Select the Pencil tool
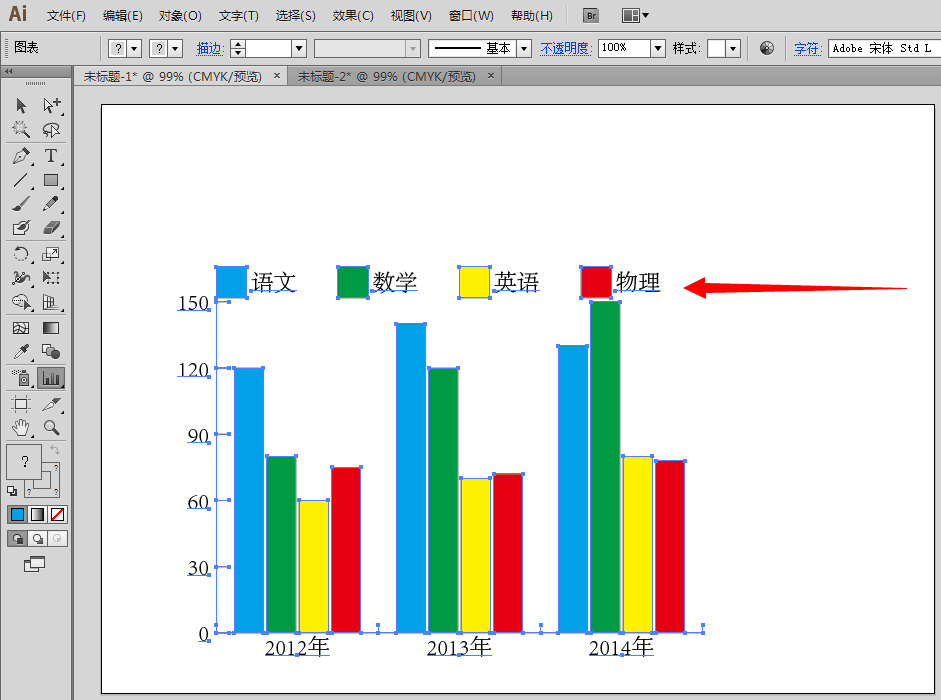 click(52, 204)
